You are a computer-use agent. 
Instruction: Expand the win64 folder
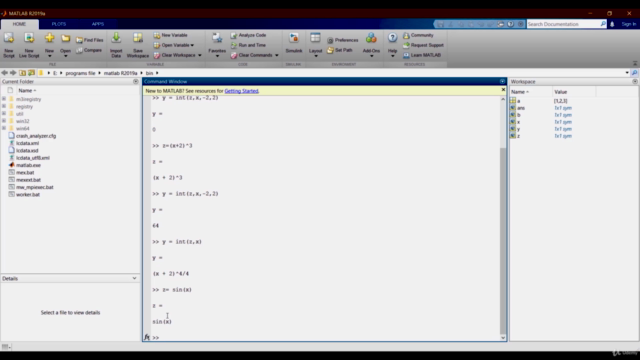(4, 128)
